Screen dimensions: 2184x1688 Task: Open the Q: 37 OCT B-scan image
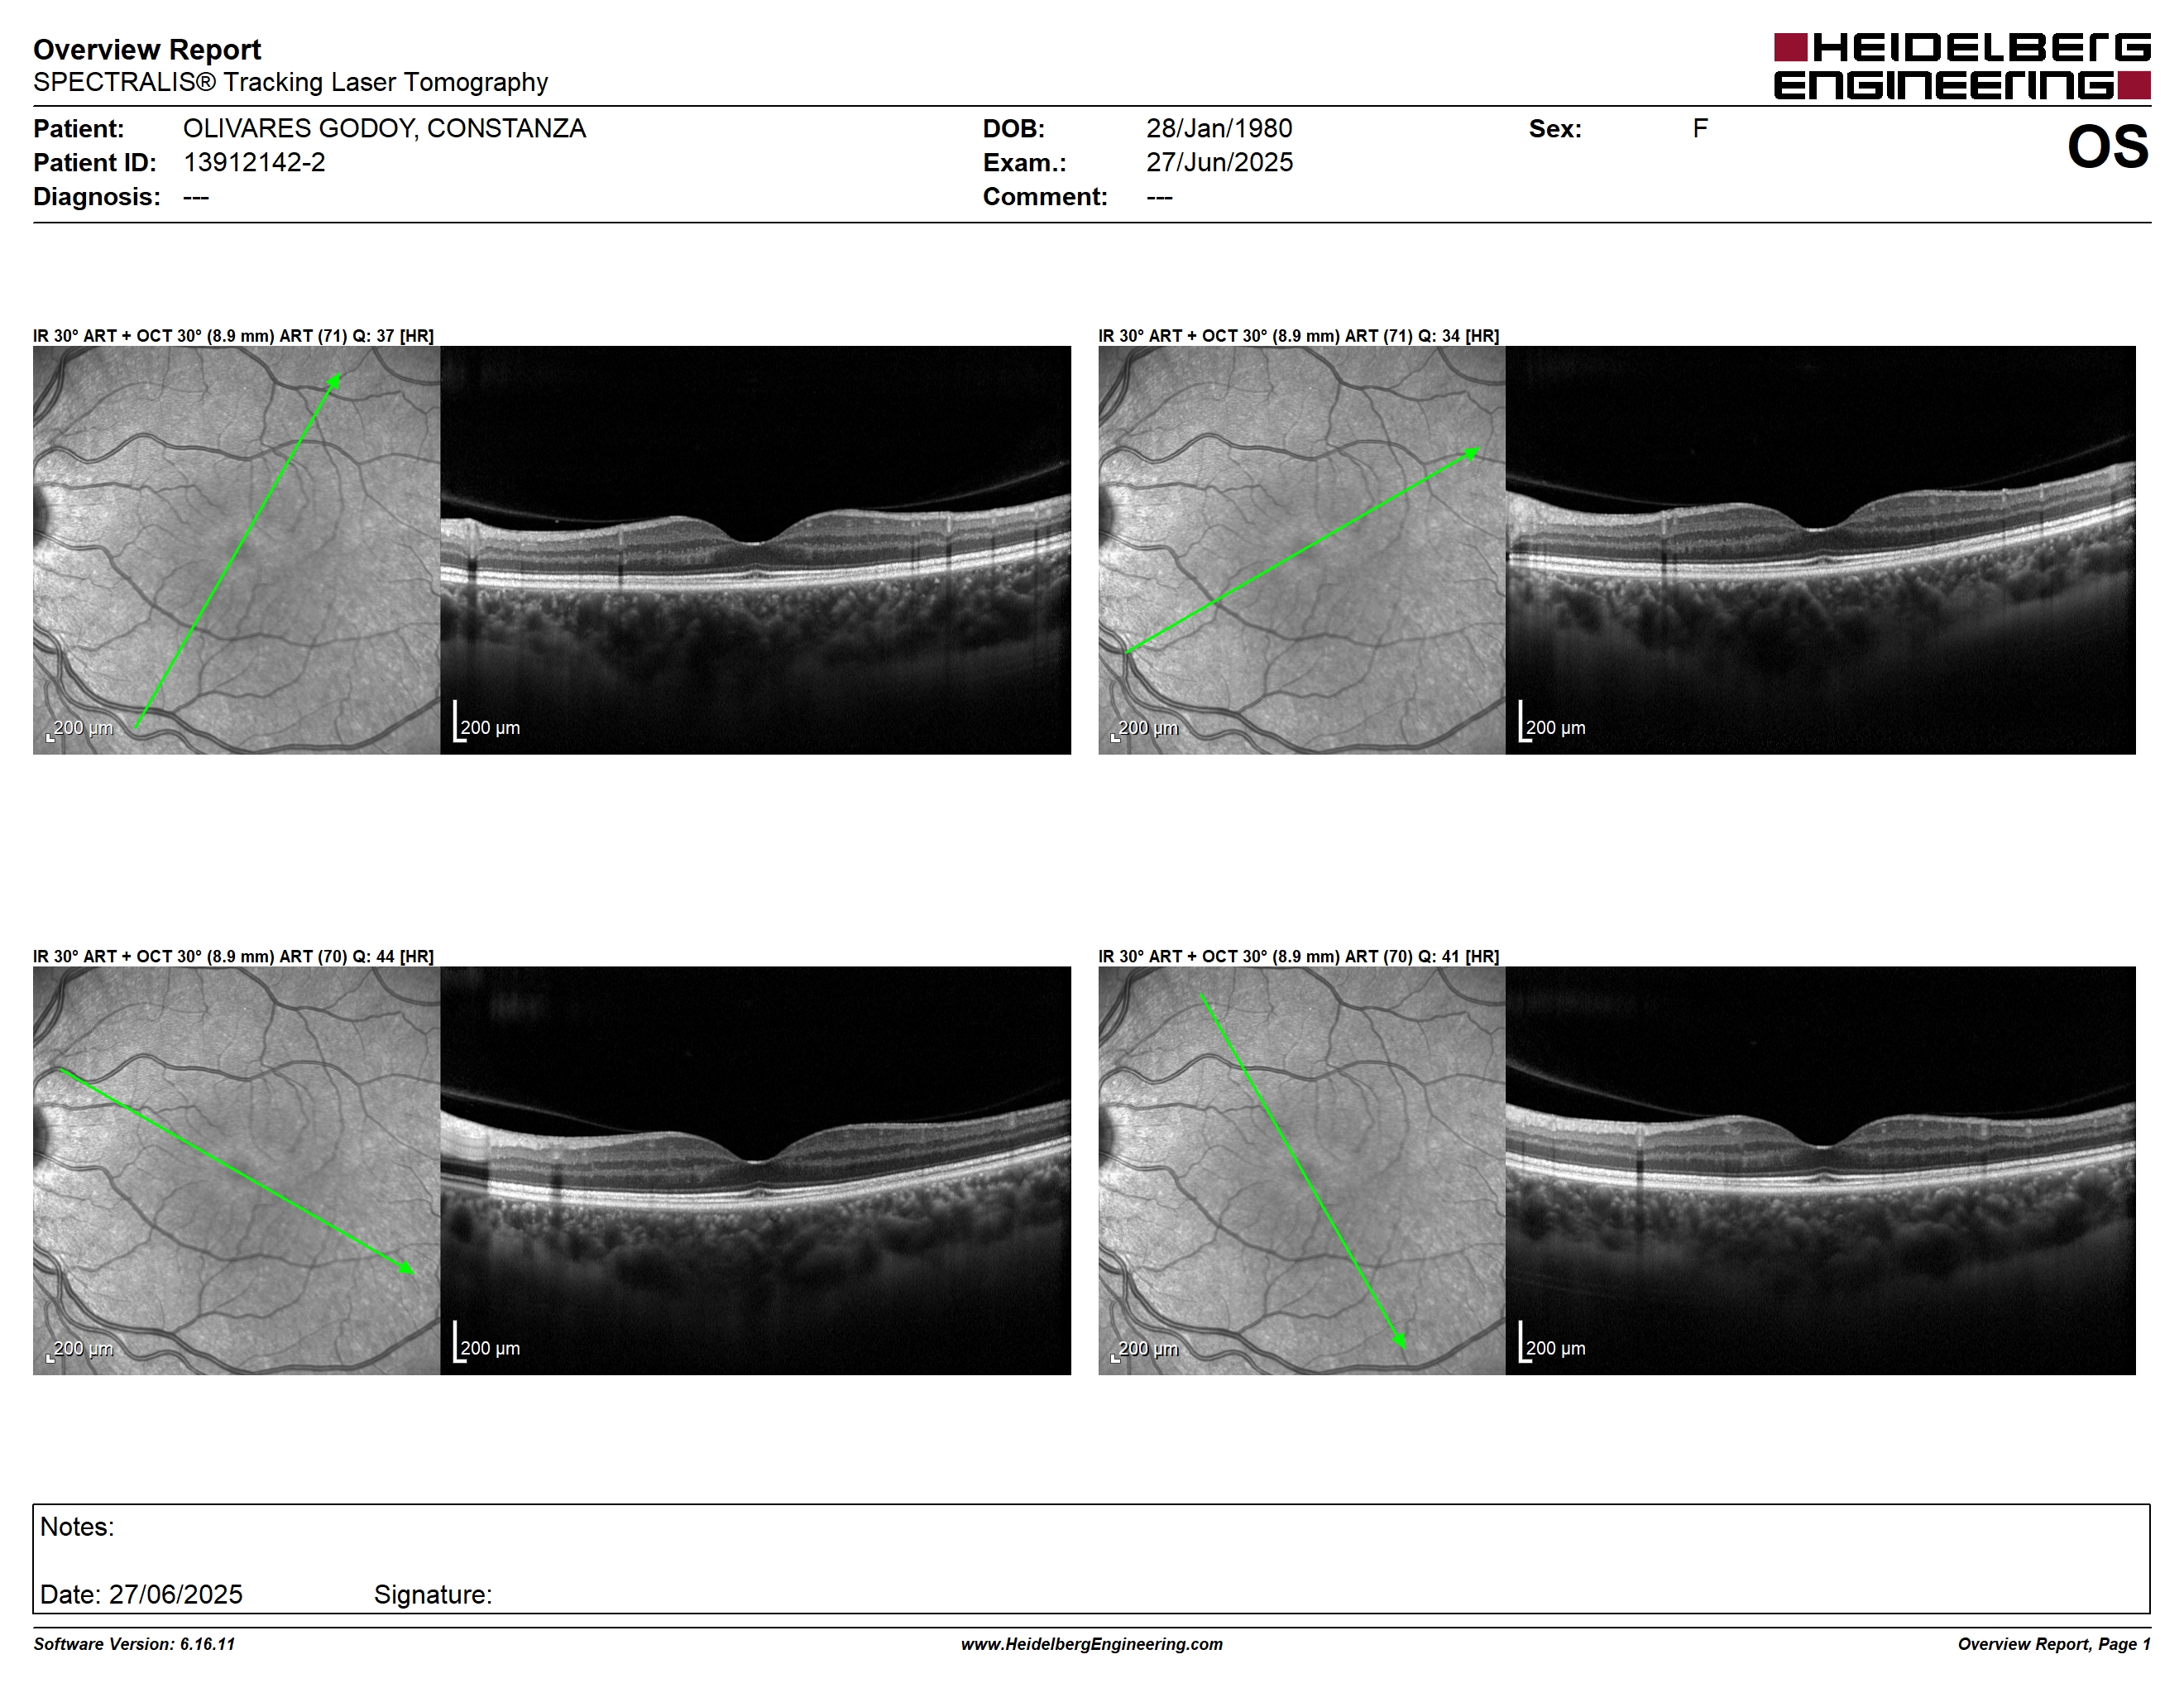pos(755,550)
